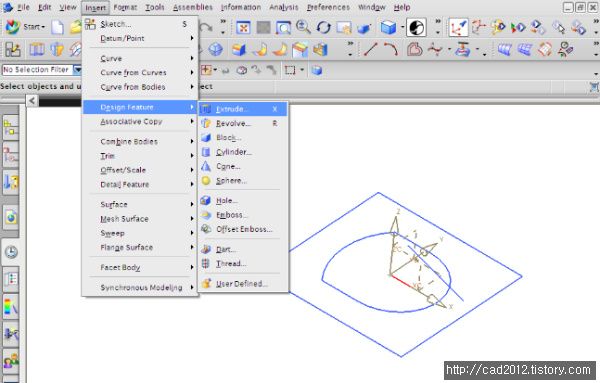Pick the Cone feature entry
600x383 pixels.
pos(243,166)
